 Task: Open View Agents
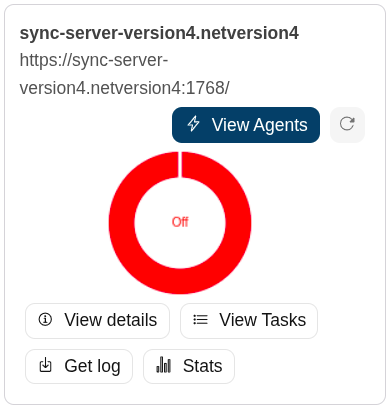pyautogui.click(x=246, y=125)
